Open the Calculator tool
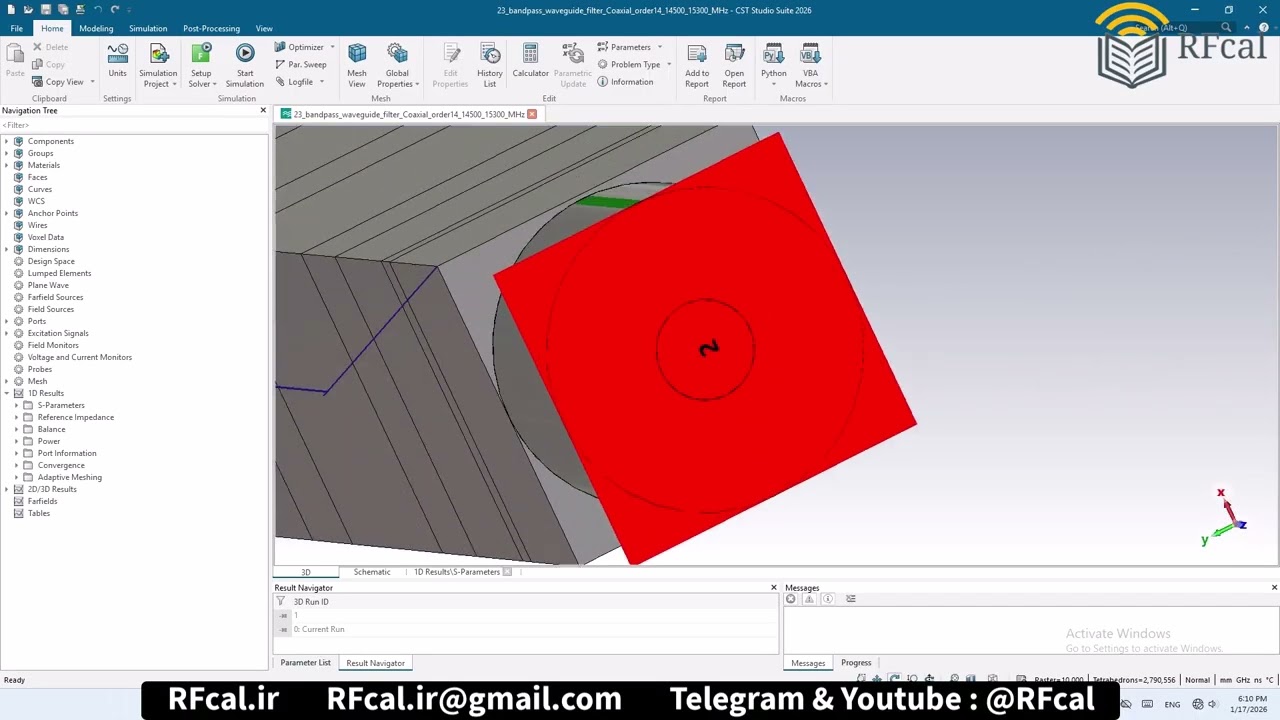The image size is (1280, 720). tap(530, 62)
